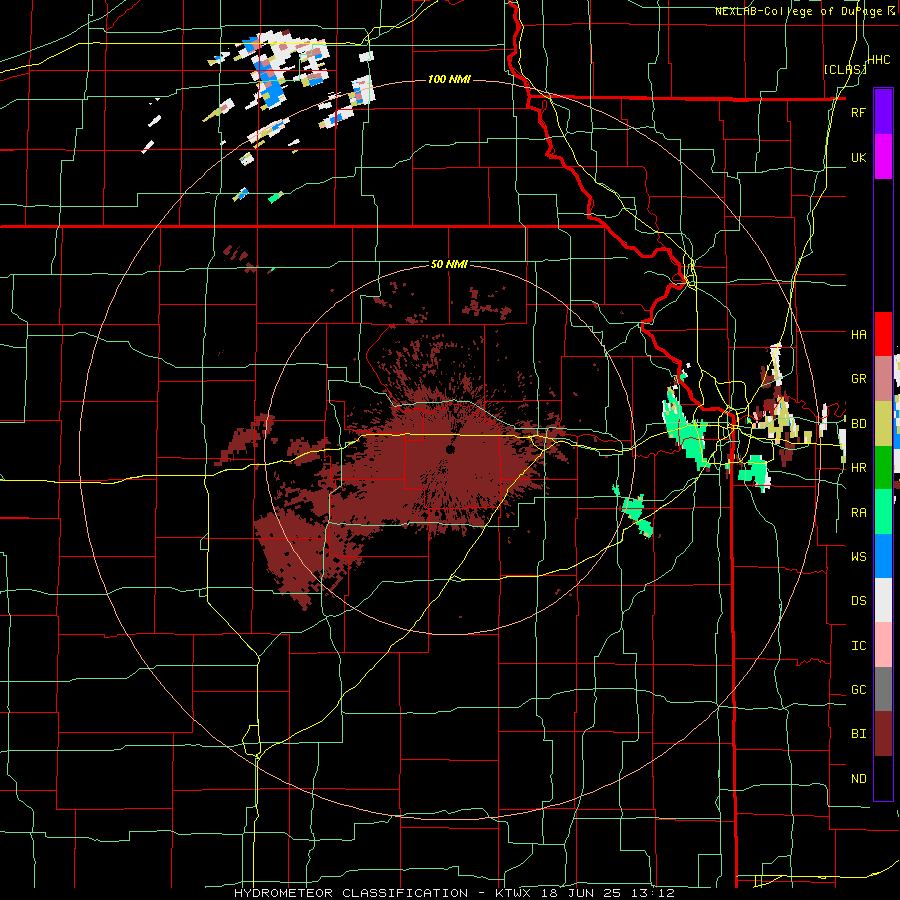Click the RA light green legend swatch

(x=883, y=512)
